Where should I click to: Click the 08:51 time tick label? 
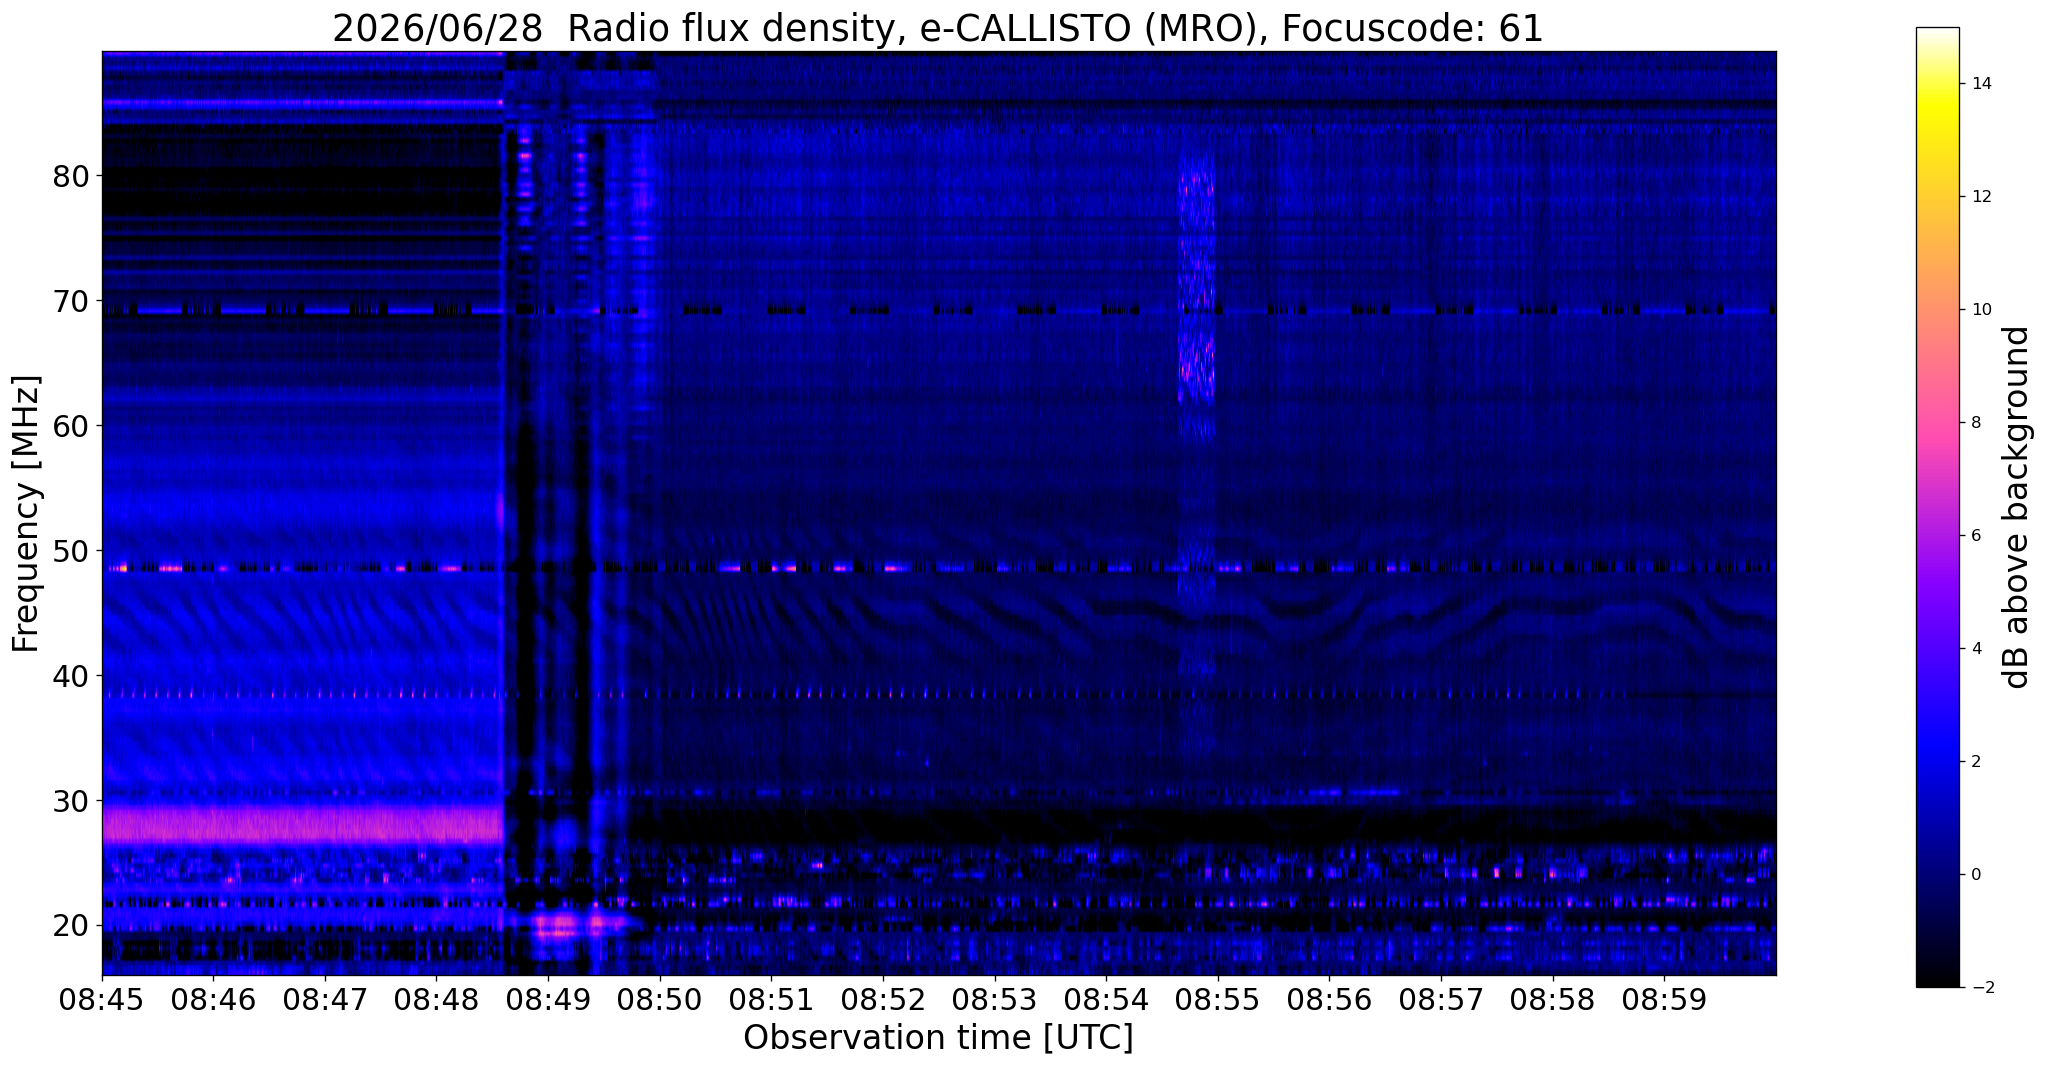[771, 998]
